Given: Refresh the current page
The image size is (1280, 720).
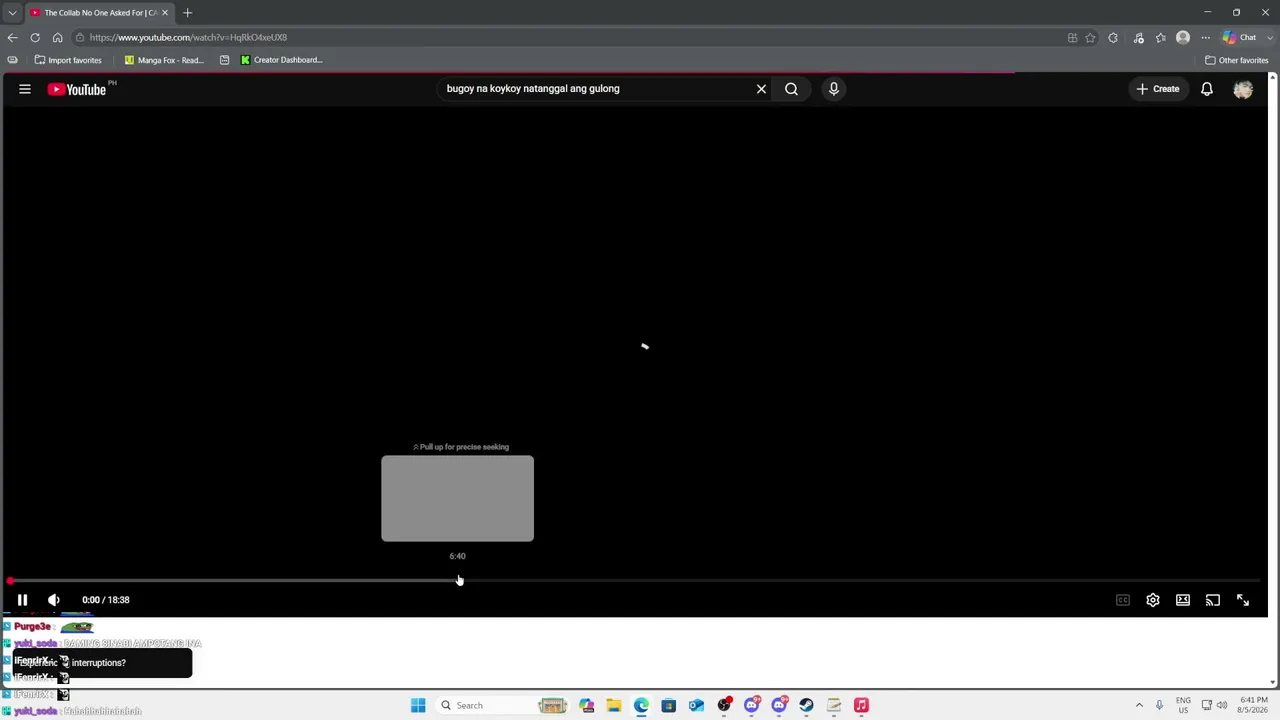Looking at the screenshot, I should click(35, 38).
